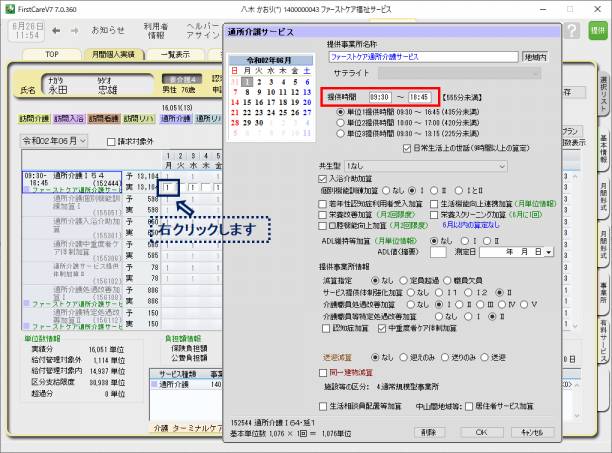Screen dimensions: 612x453
Task: Click the 訪問介護 service icon button
Action: (35, 118)
